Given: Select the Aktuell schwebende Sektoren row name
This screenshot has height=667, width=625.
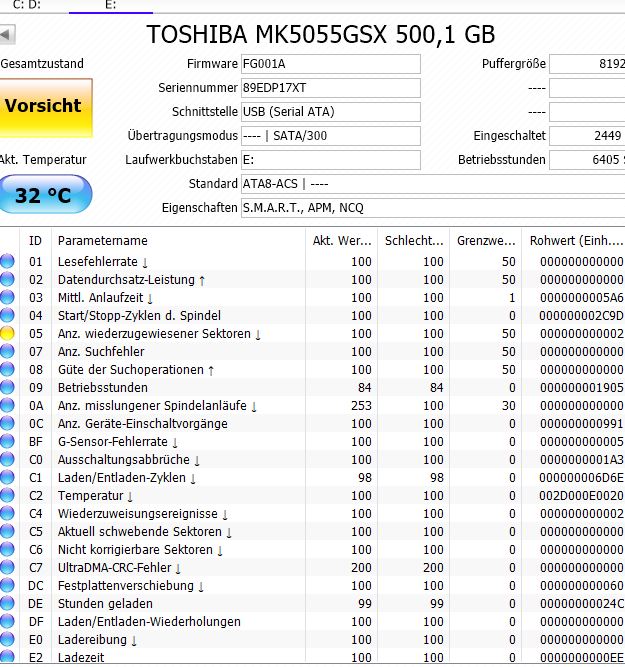Looking at the screenshot, I should tap(145, 531).
